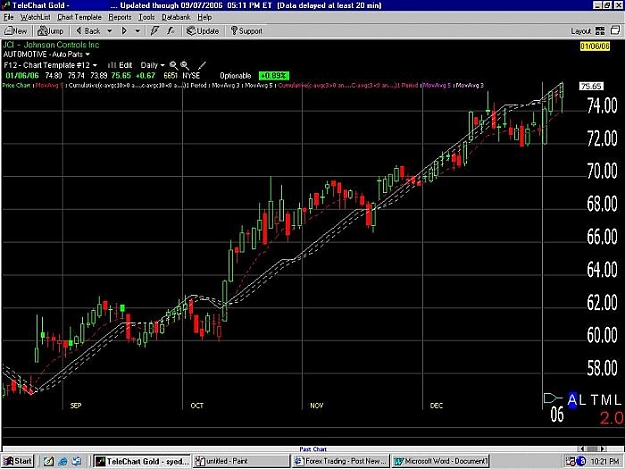
Task: Click the OCT month label
Action: [197, 406]
